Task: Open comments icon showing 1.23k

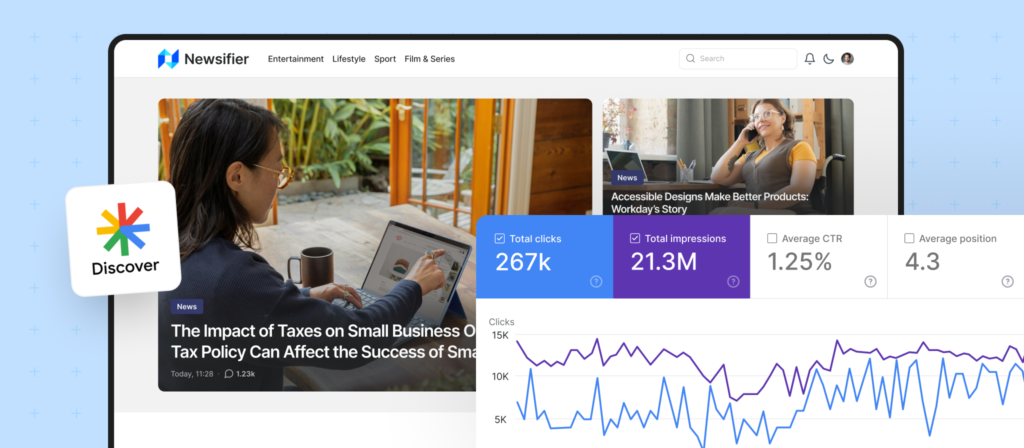Action: coord(229,374)
